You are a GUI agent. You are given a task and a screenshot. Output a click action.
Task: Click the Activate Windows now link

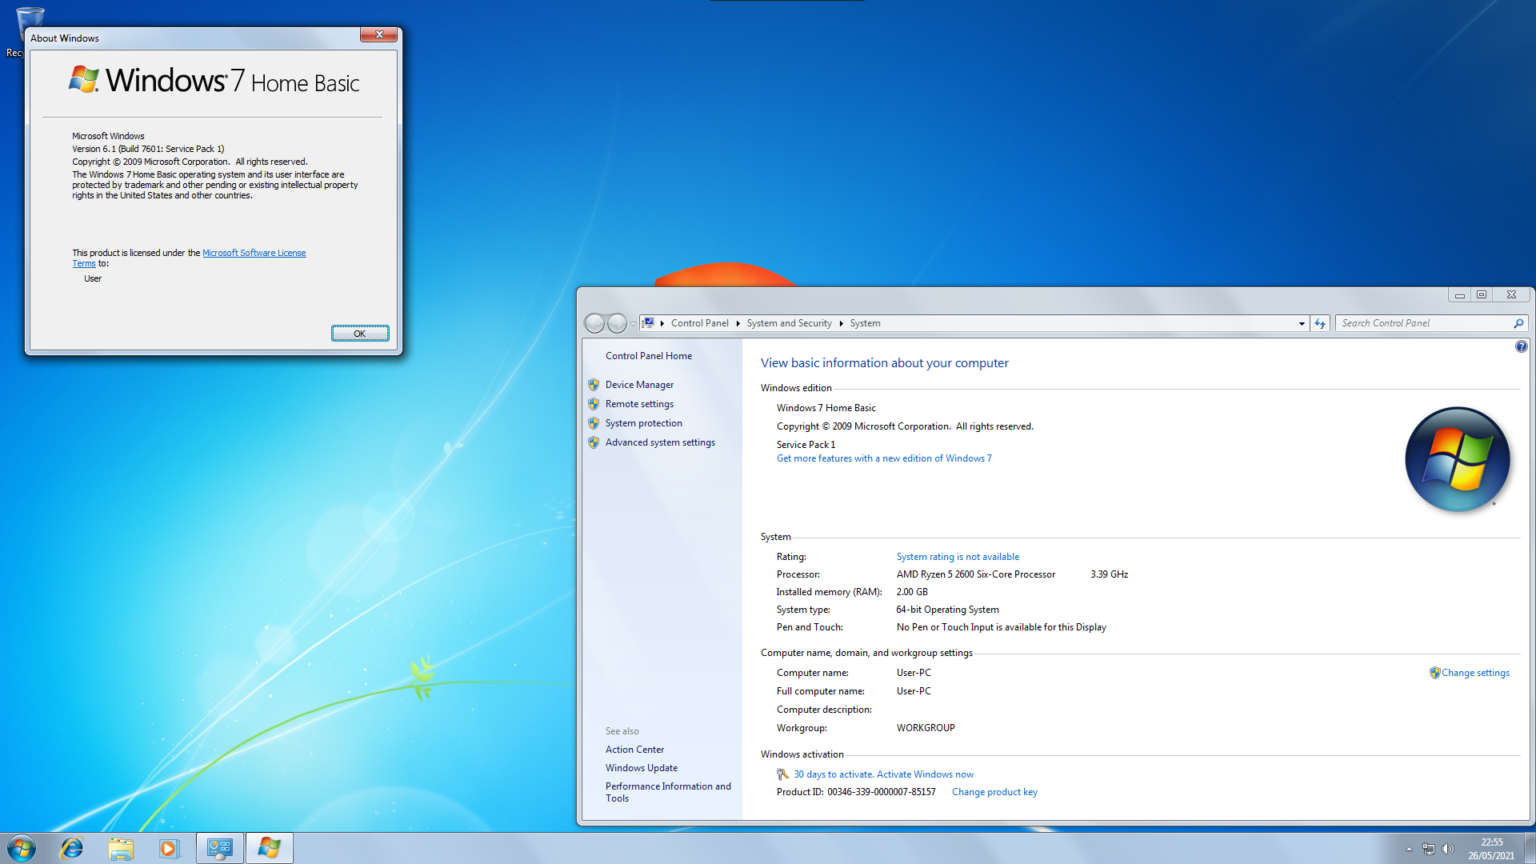923,774
